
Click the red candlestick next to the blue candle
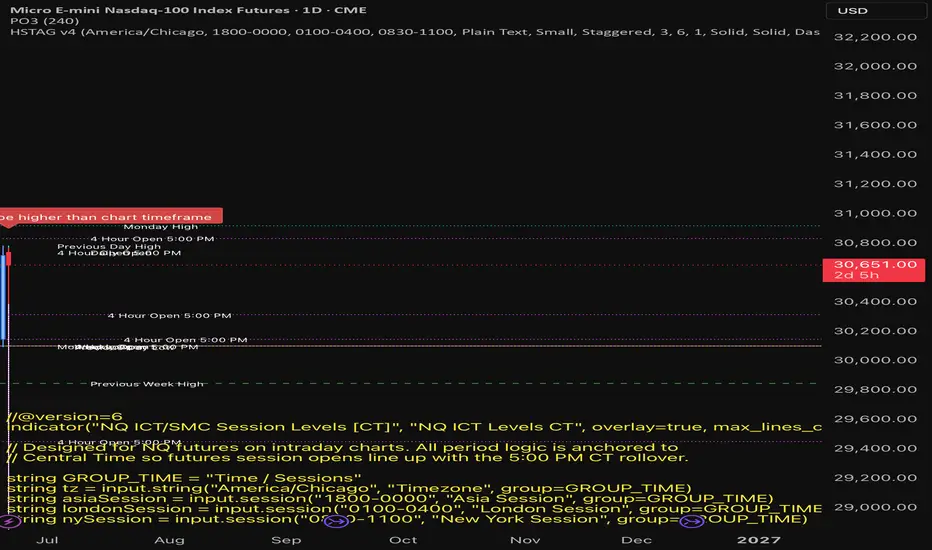(x=9, y=259)
